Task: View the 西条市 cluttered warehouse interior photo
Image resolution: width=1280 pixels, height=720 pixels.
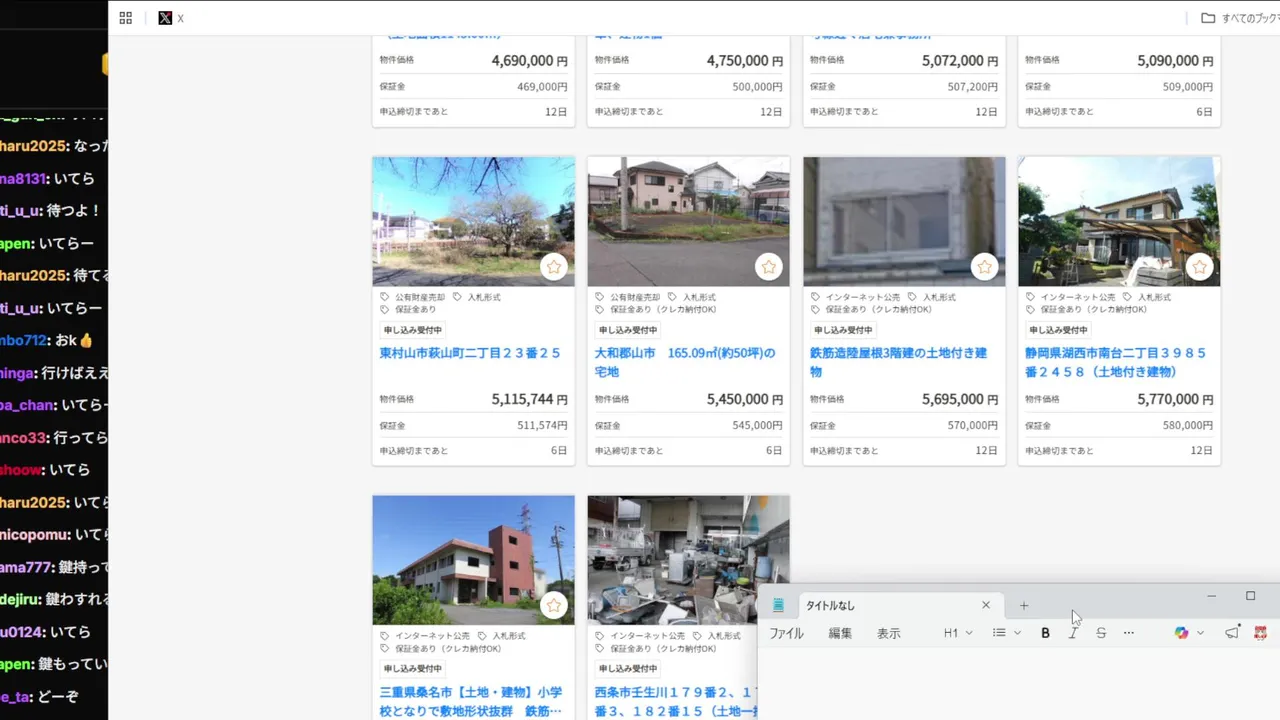Action: click(688, 560)
